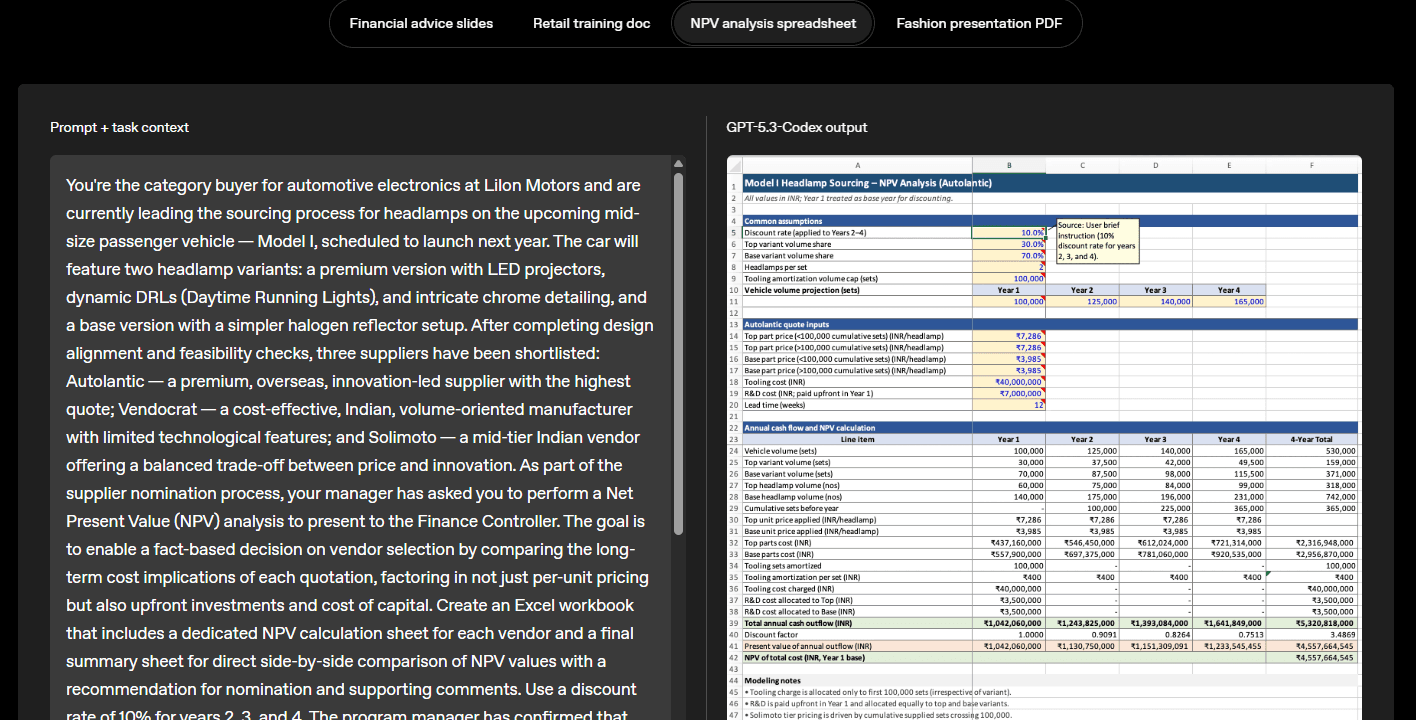Click the prompt panel scrollbar thumb
The image size is (1416, 720).
coord(678,350)
